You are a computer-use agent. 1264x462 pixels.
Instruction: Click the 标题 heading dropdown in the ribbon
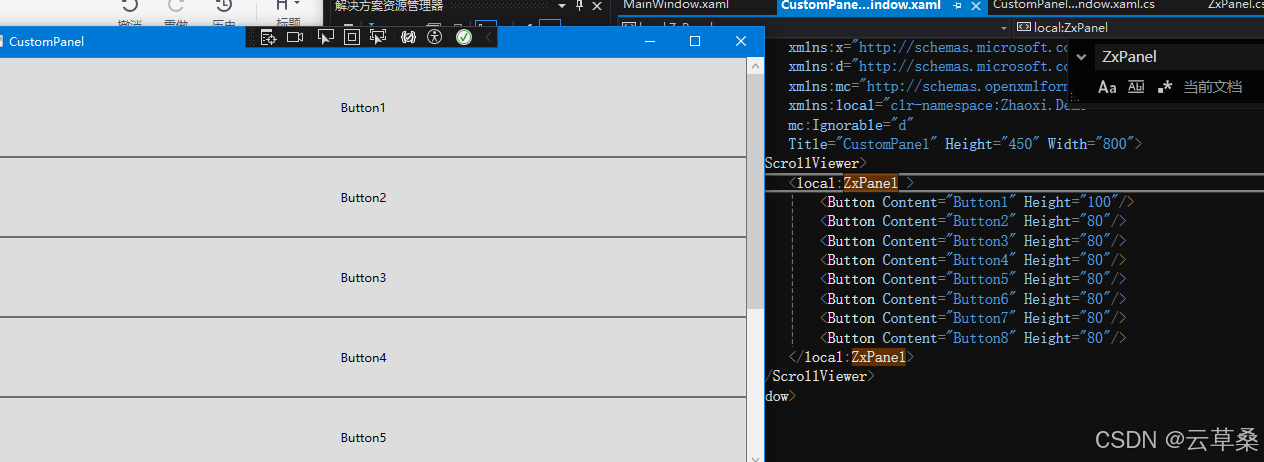[287, 12]
